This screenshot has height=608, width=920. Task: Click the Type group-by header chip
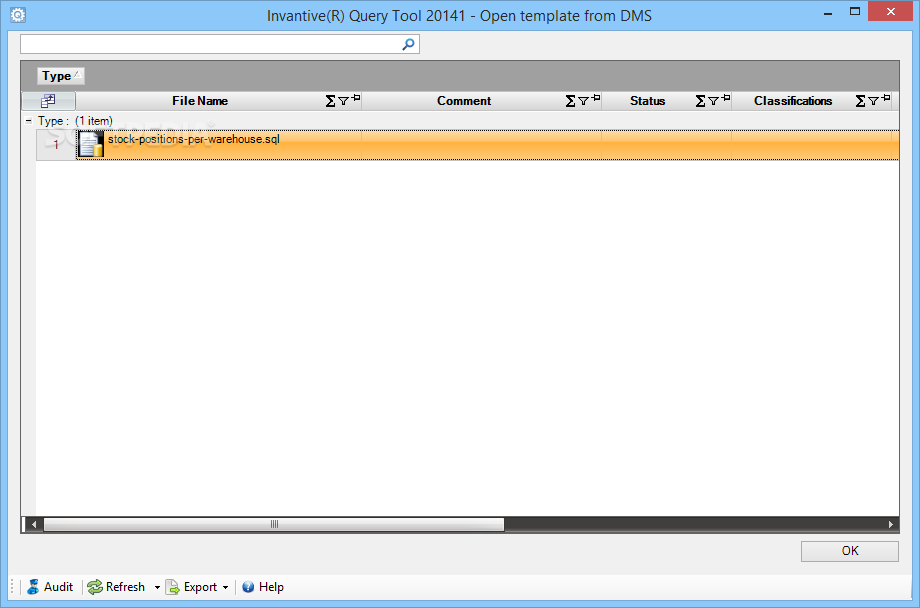click(60, 76)
